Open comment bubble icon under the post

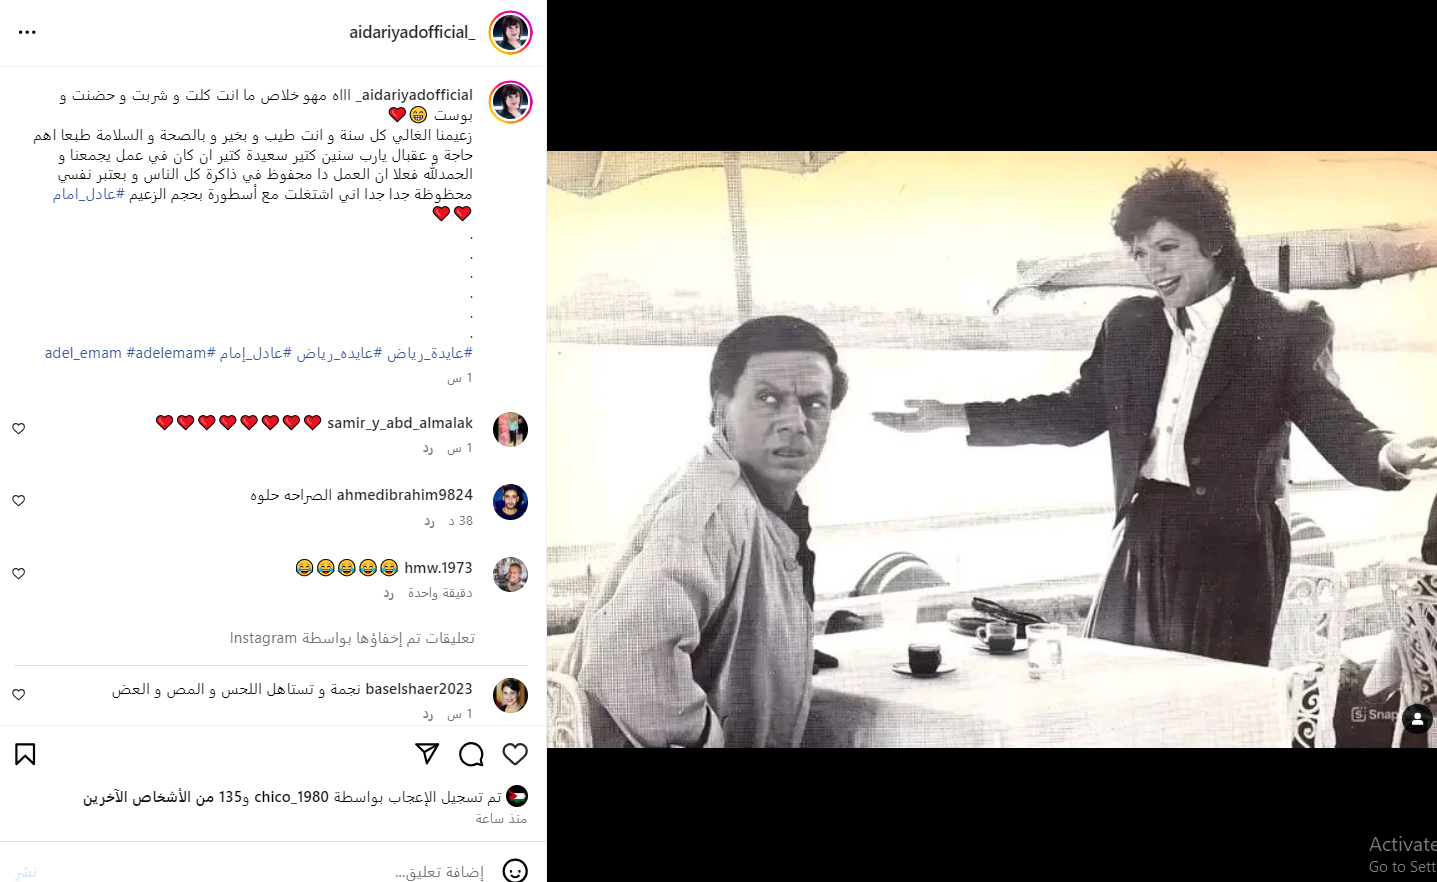[471, 754]
